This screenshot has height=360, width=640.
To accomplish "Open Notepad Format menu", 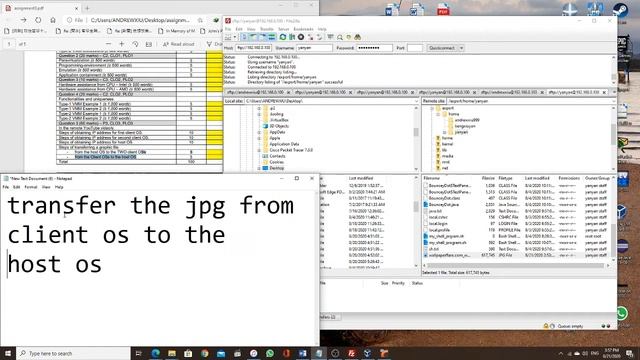I will tap(31, 187).
